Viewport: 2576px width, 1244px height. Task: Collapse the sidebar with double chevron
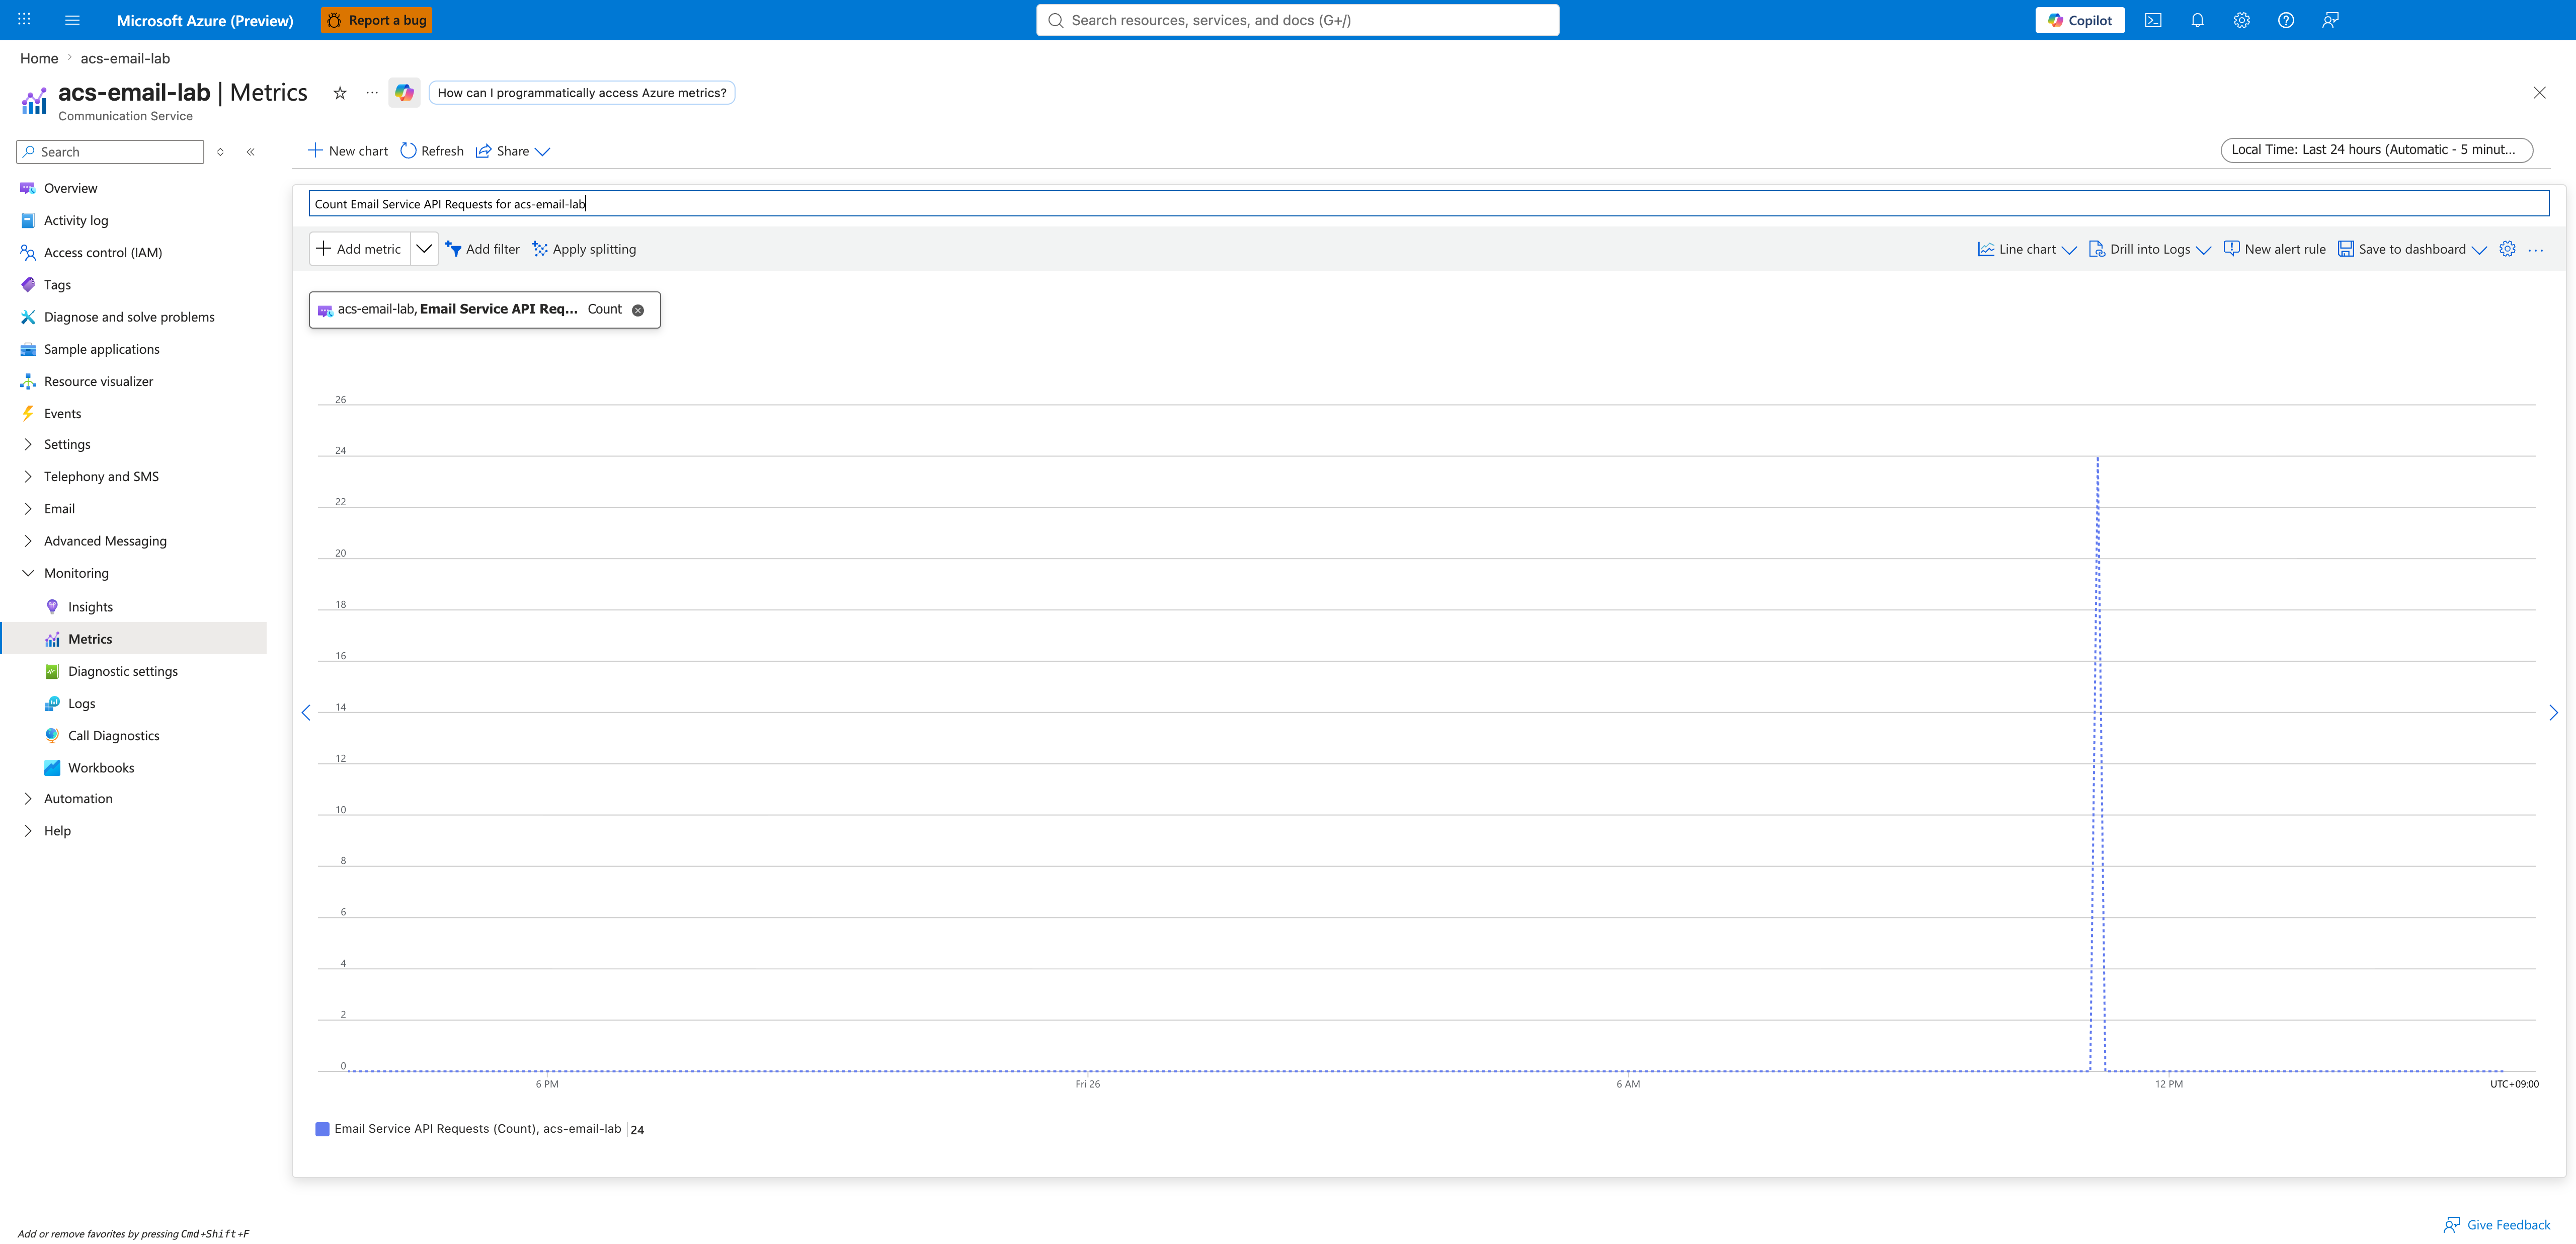tap(251, 152)
